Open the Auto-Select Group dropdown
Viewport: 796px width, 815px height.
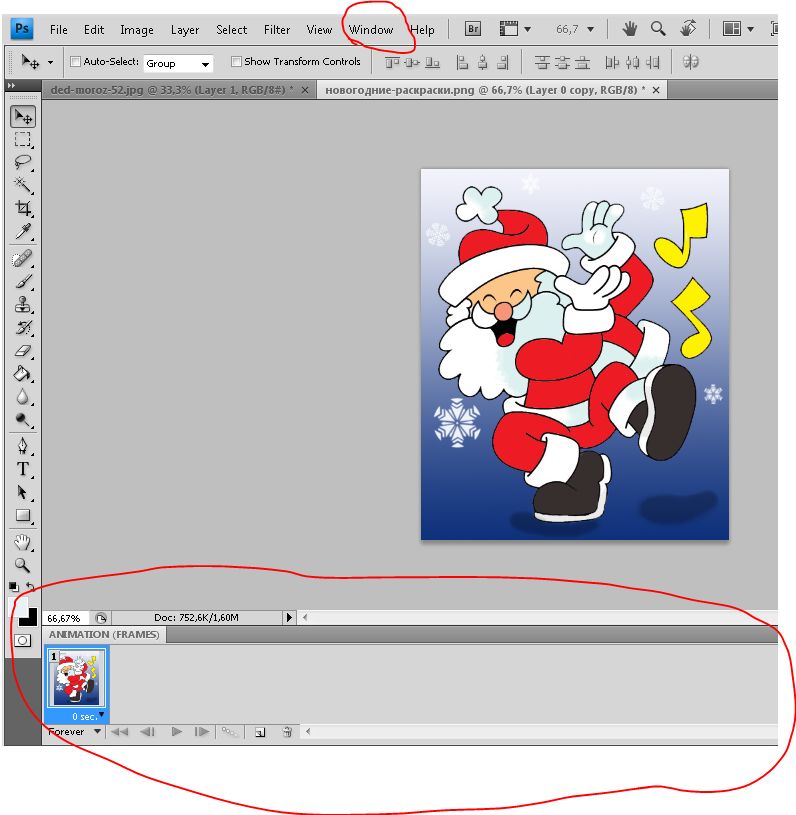pyautogui.click(x=178, y=63)
